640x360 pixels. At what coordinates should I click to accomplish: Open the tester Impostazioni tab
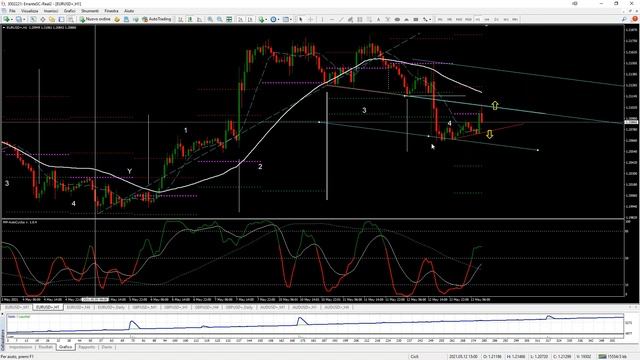(x=20, y=347)
